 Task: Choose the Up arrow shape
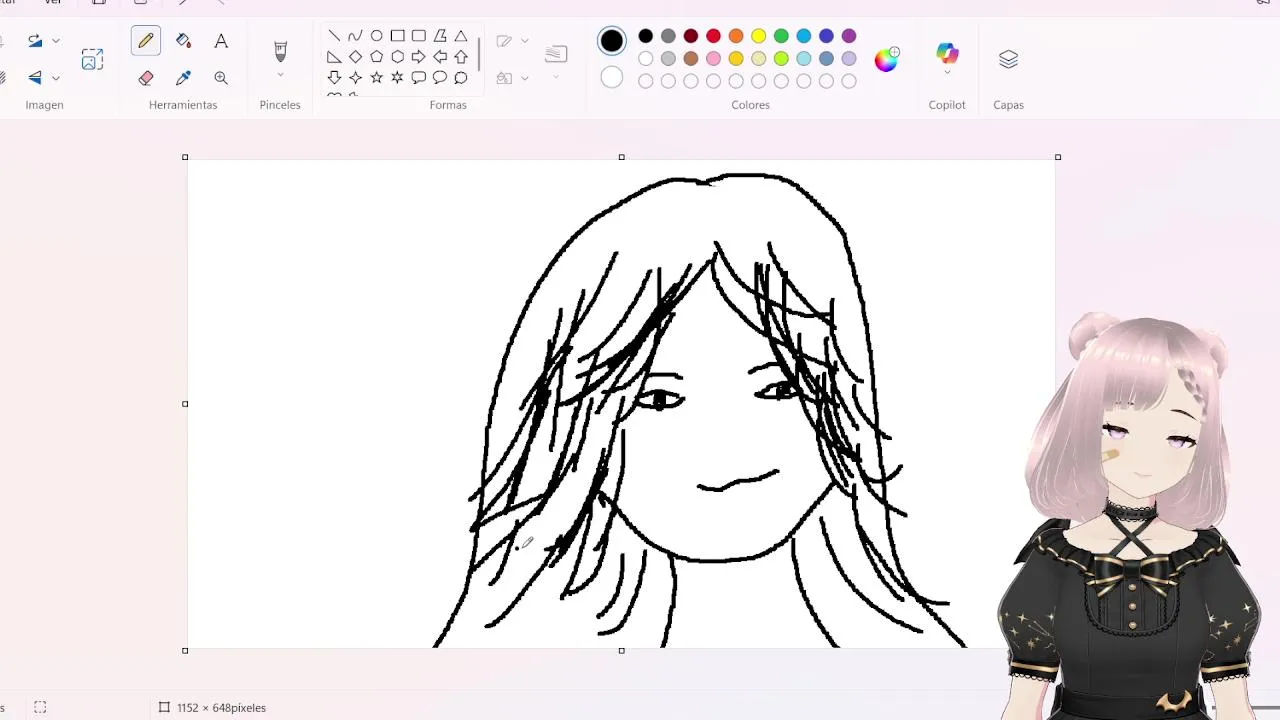click(461, 57)
